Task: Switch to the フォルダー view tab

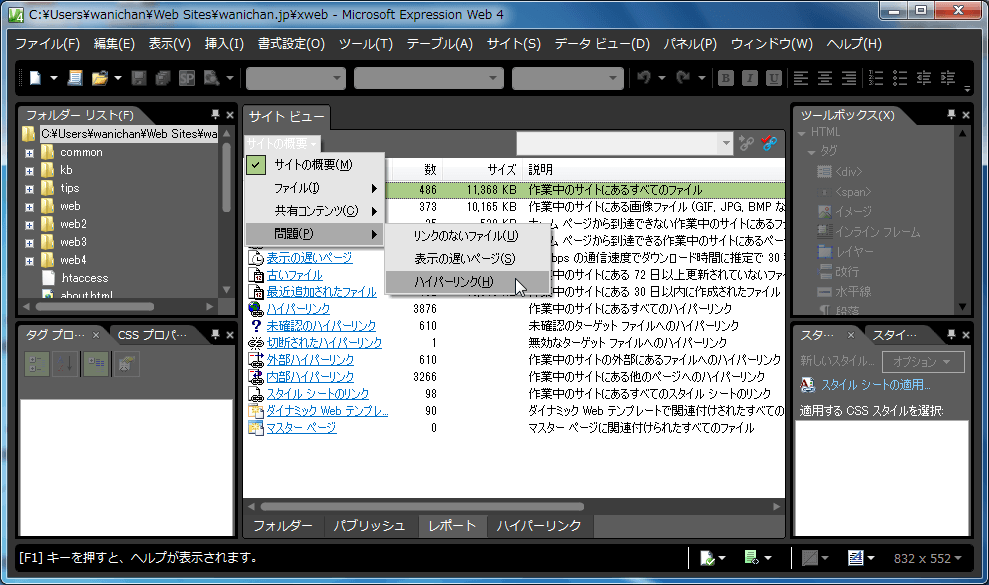Action: [283, 526]
